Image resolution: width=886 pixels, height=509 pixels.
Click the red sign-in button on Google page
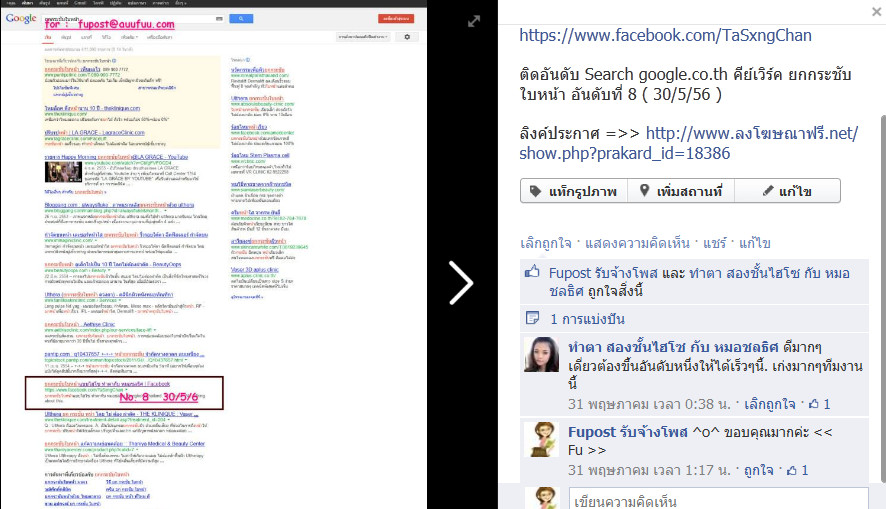396,19
